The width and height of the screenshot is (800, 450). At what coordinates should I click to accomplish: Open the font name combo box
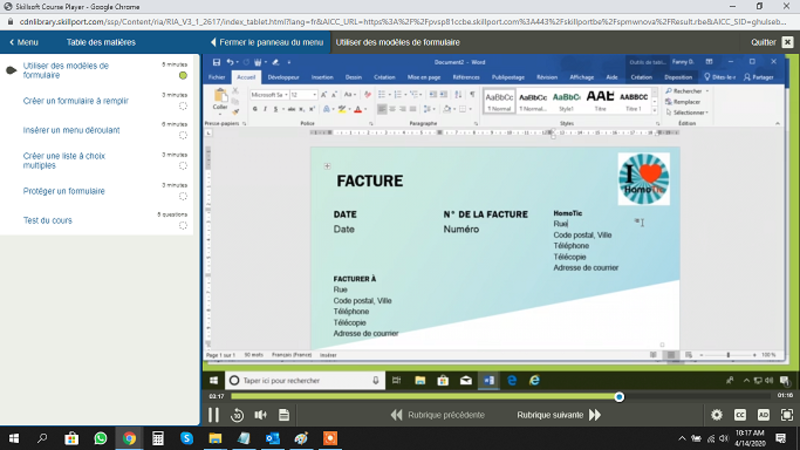click(x=269, y=95)
